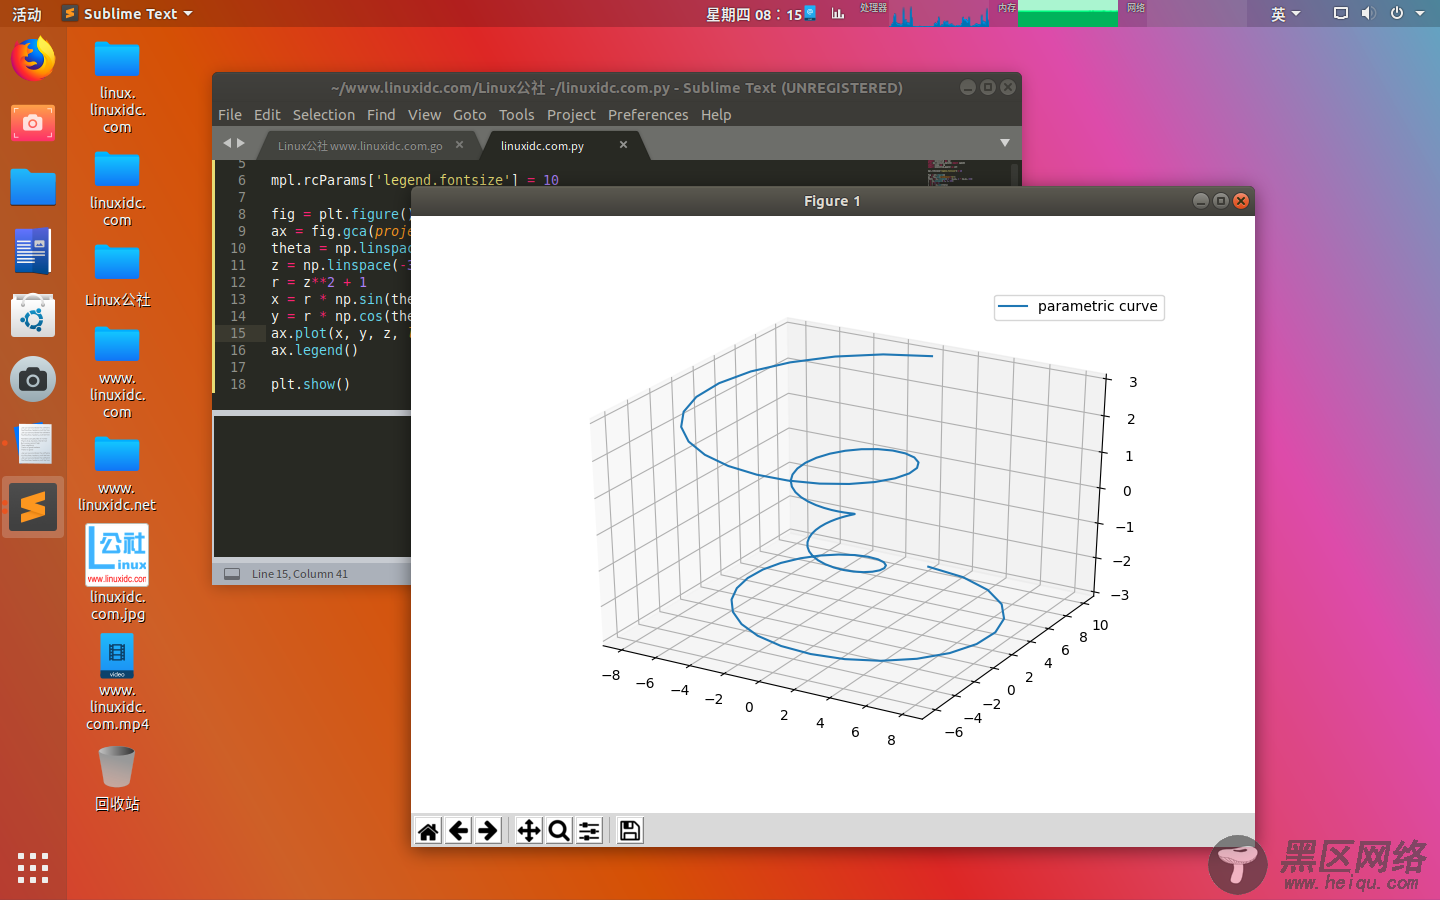Open the clock calendar 星期四 08:15
This screenshot has height=900, width=1440.
[754, 14]
